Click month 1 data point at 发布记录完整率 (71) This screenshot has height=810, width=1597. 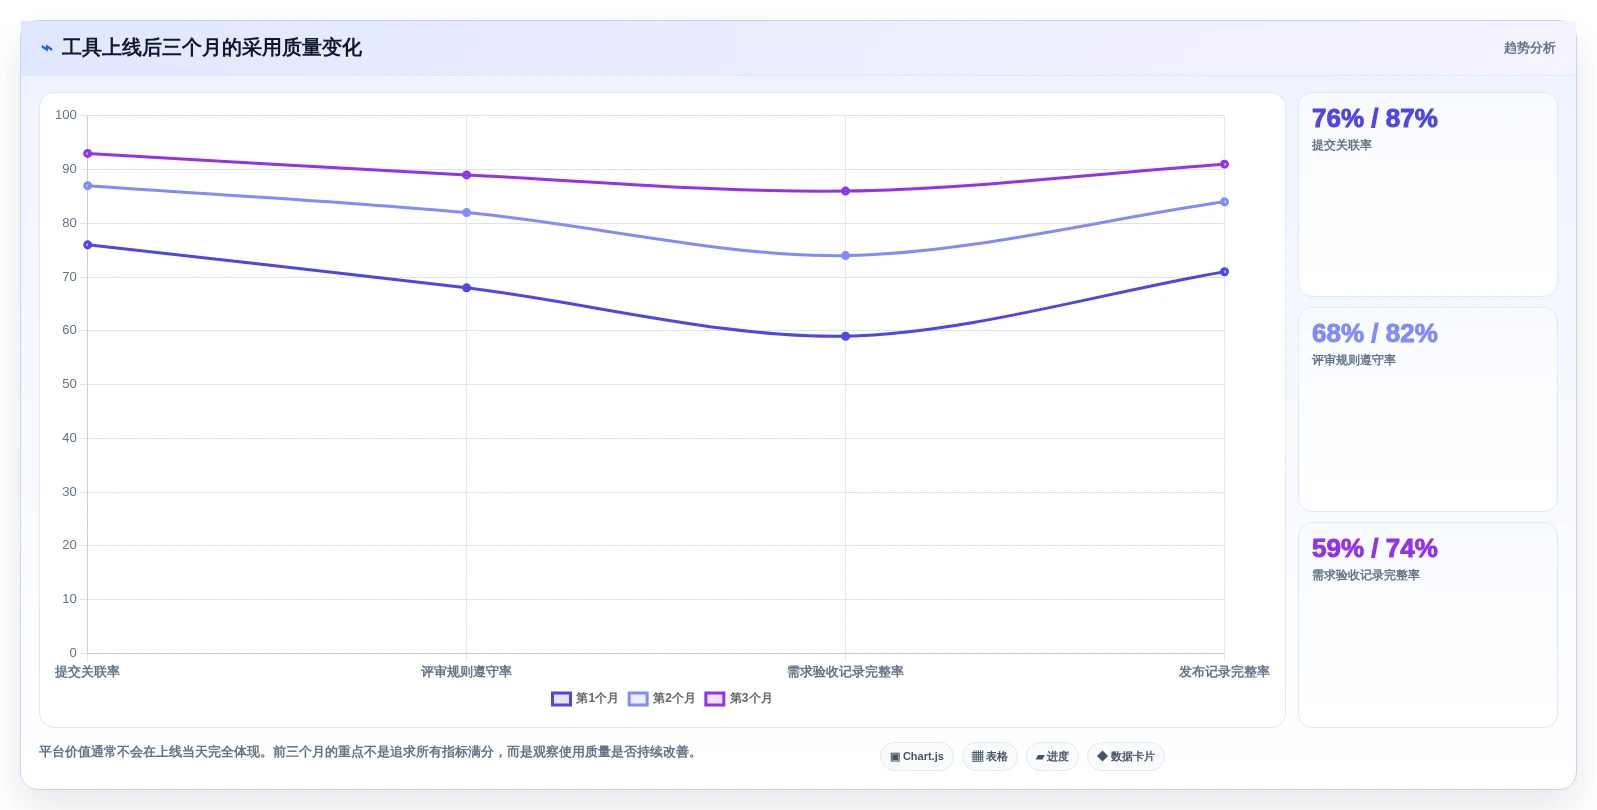(1224, 272)
